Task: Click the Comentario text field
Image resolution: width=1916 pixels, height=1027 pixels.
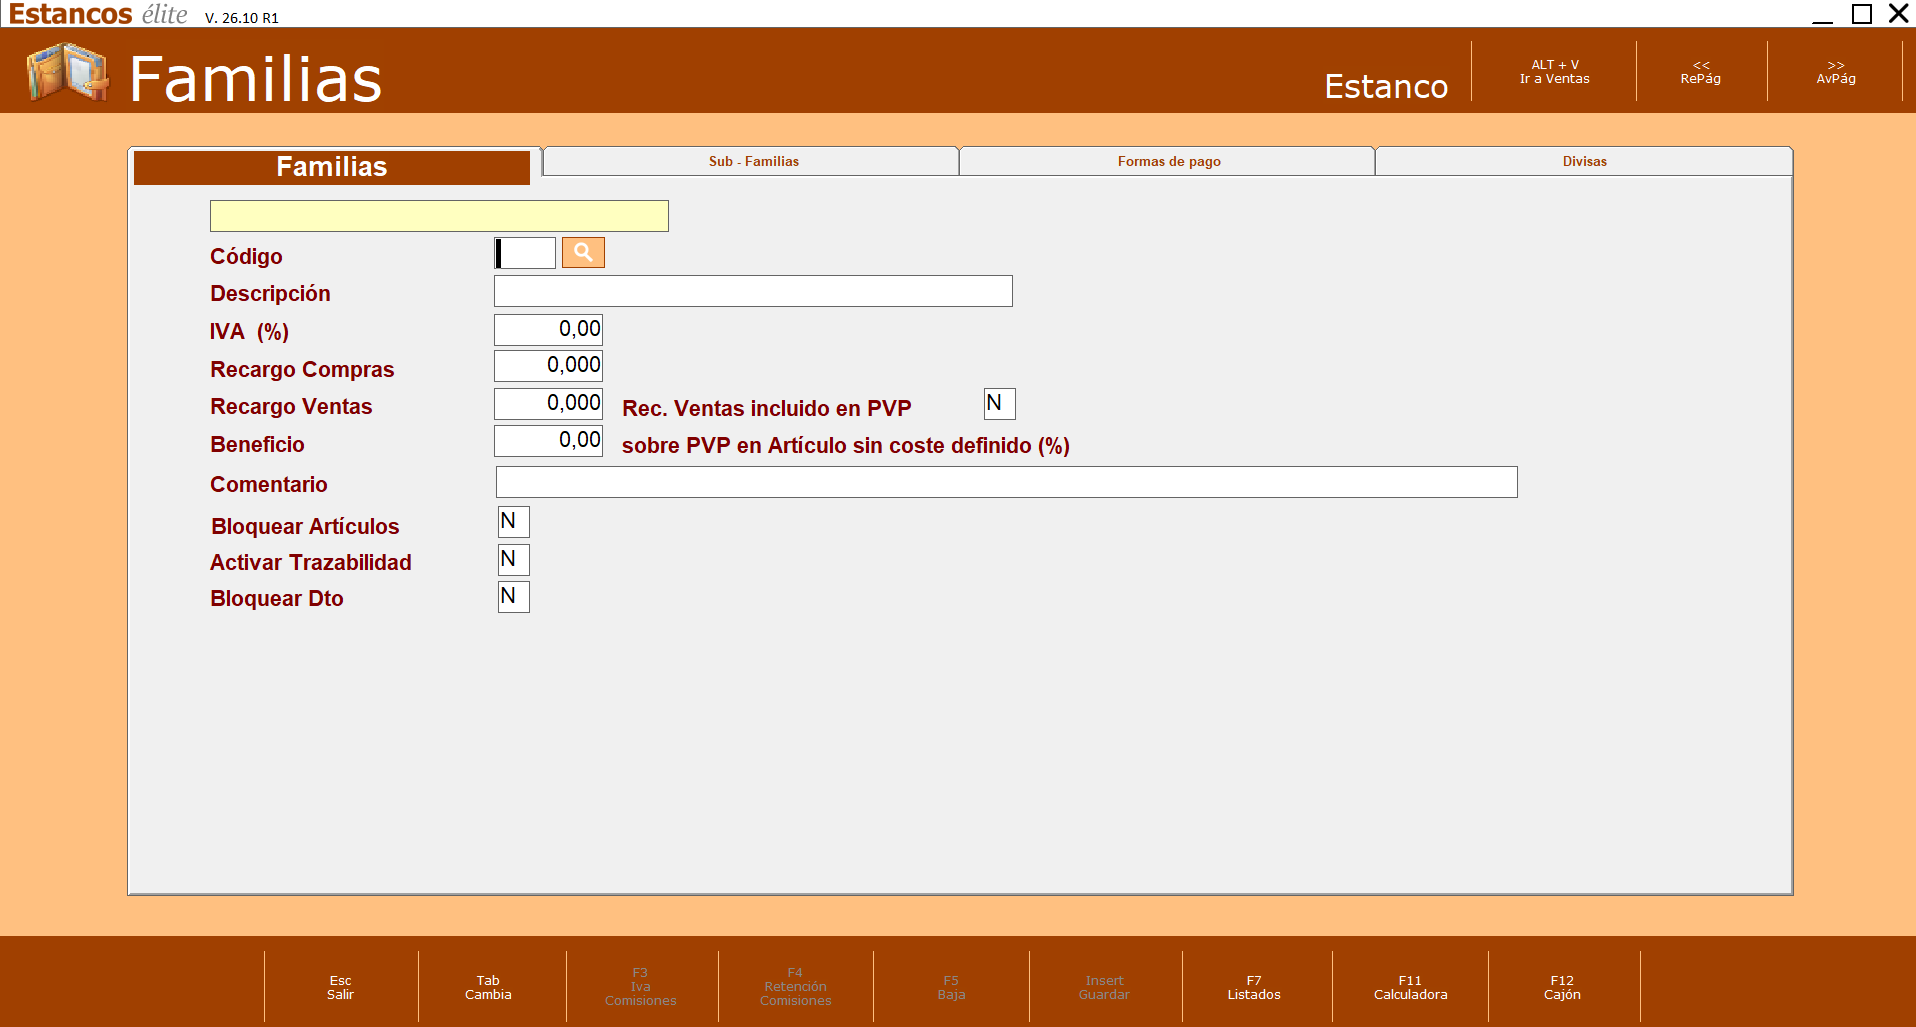Action: 1007,482
